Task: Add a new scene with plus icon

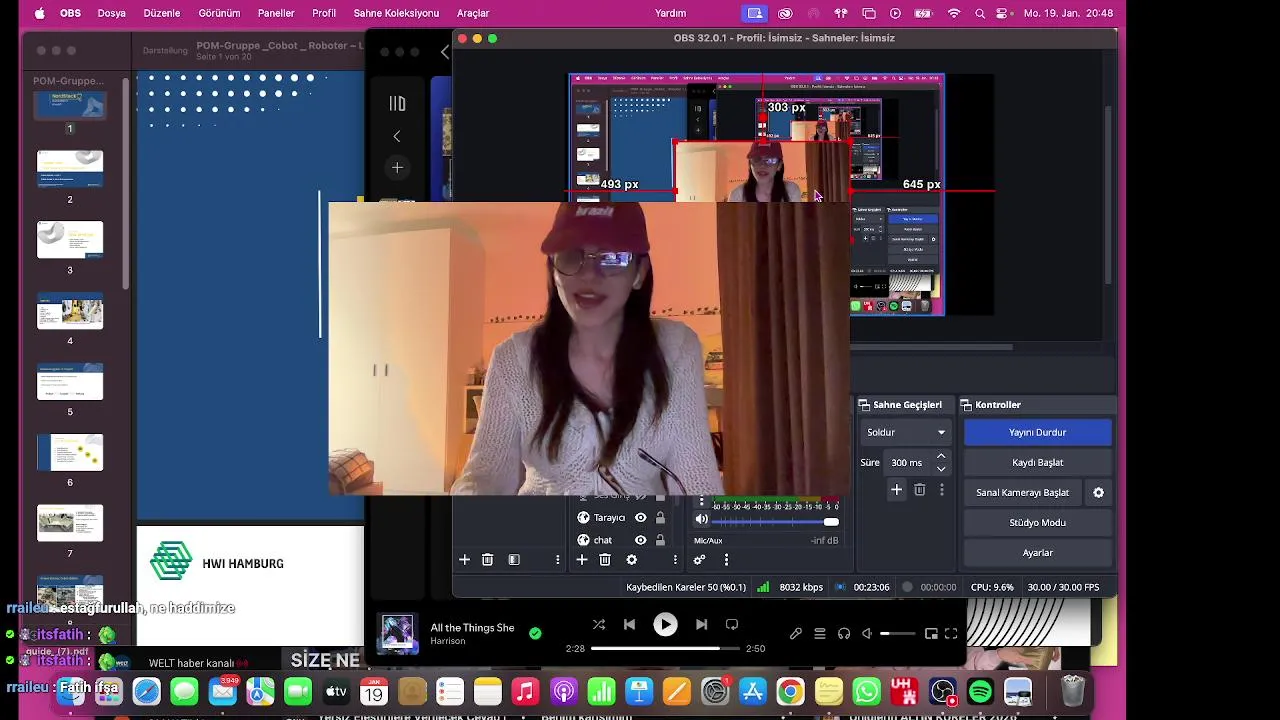Action: pyautogui.click(x=464, y=560)
